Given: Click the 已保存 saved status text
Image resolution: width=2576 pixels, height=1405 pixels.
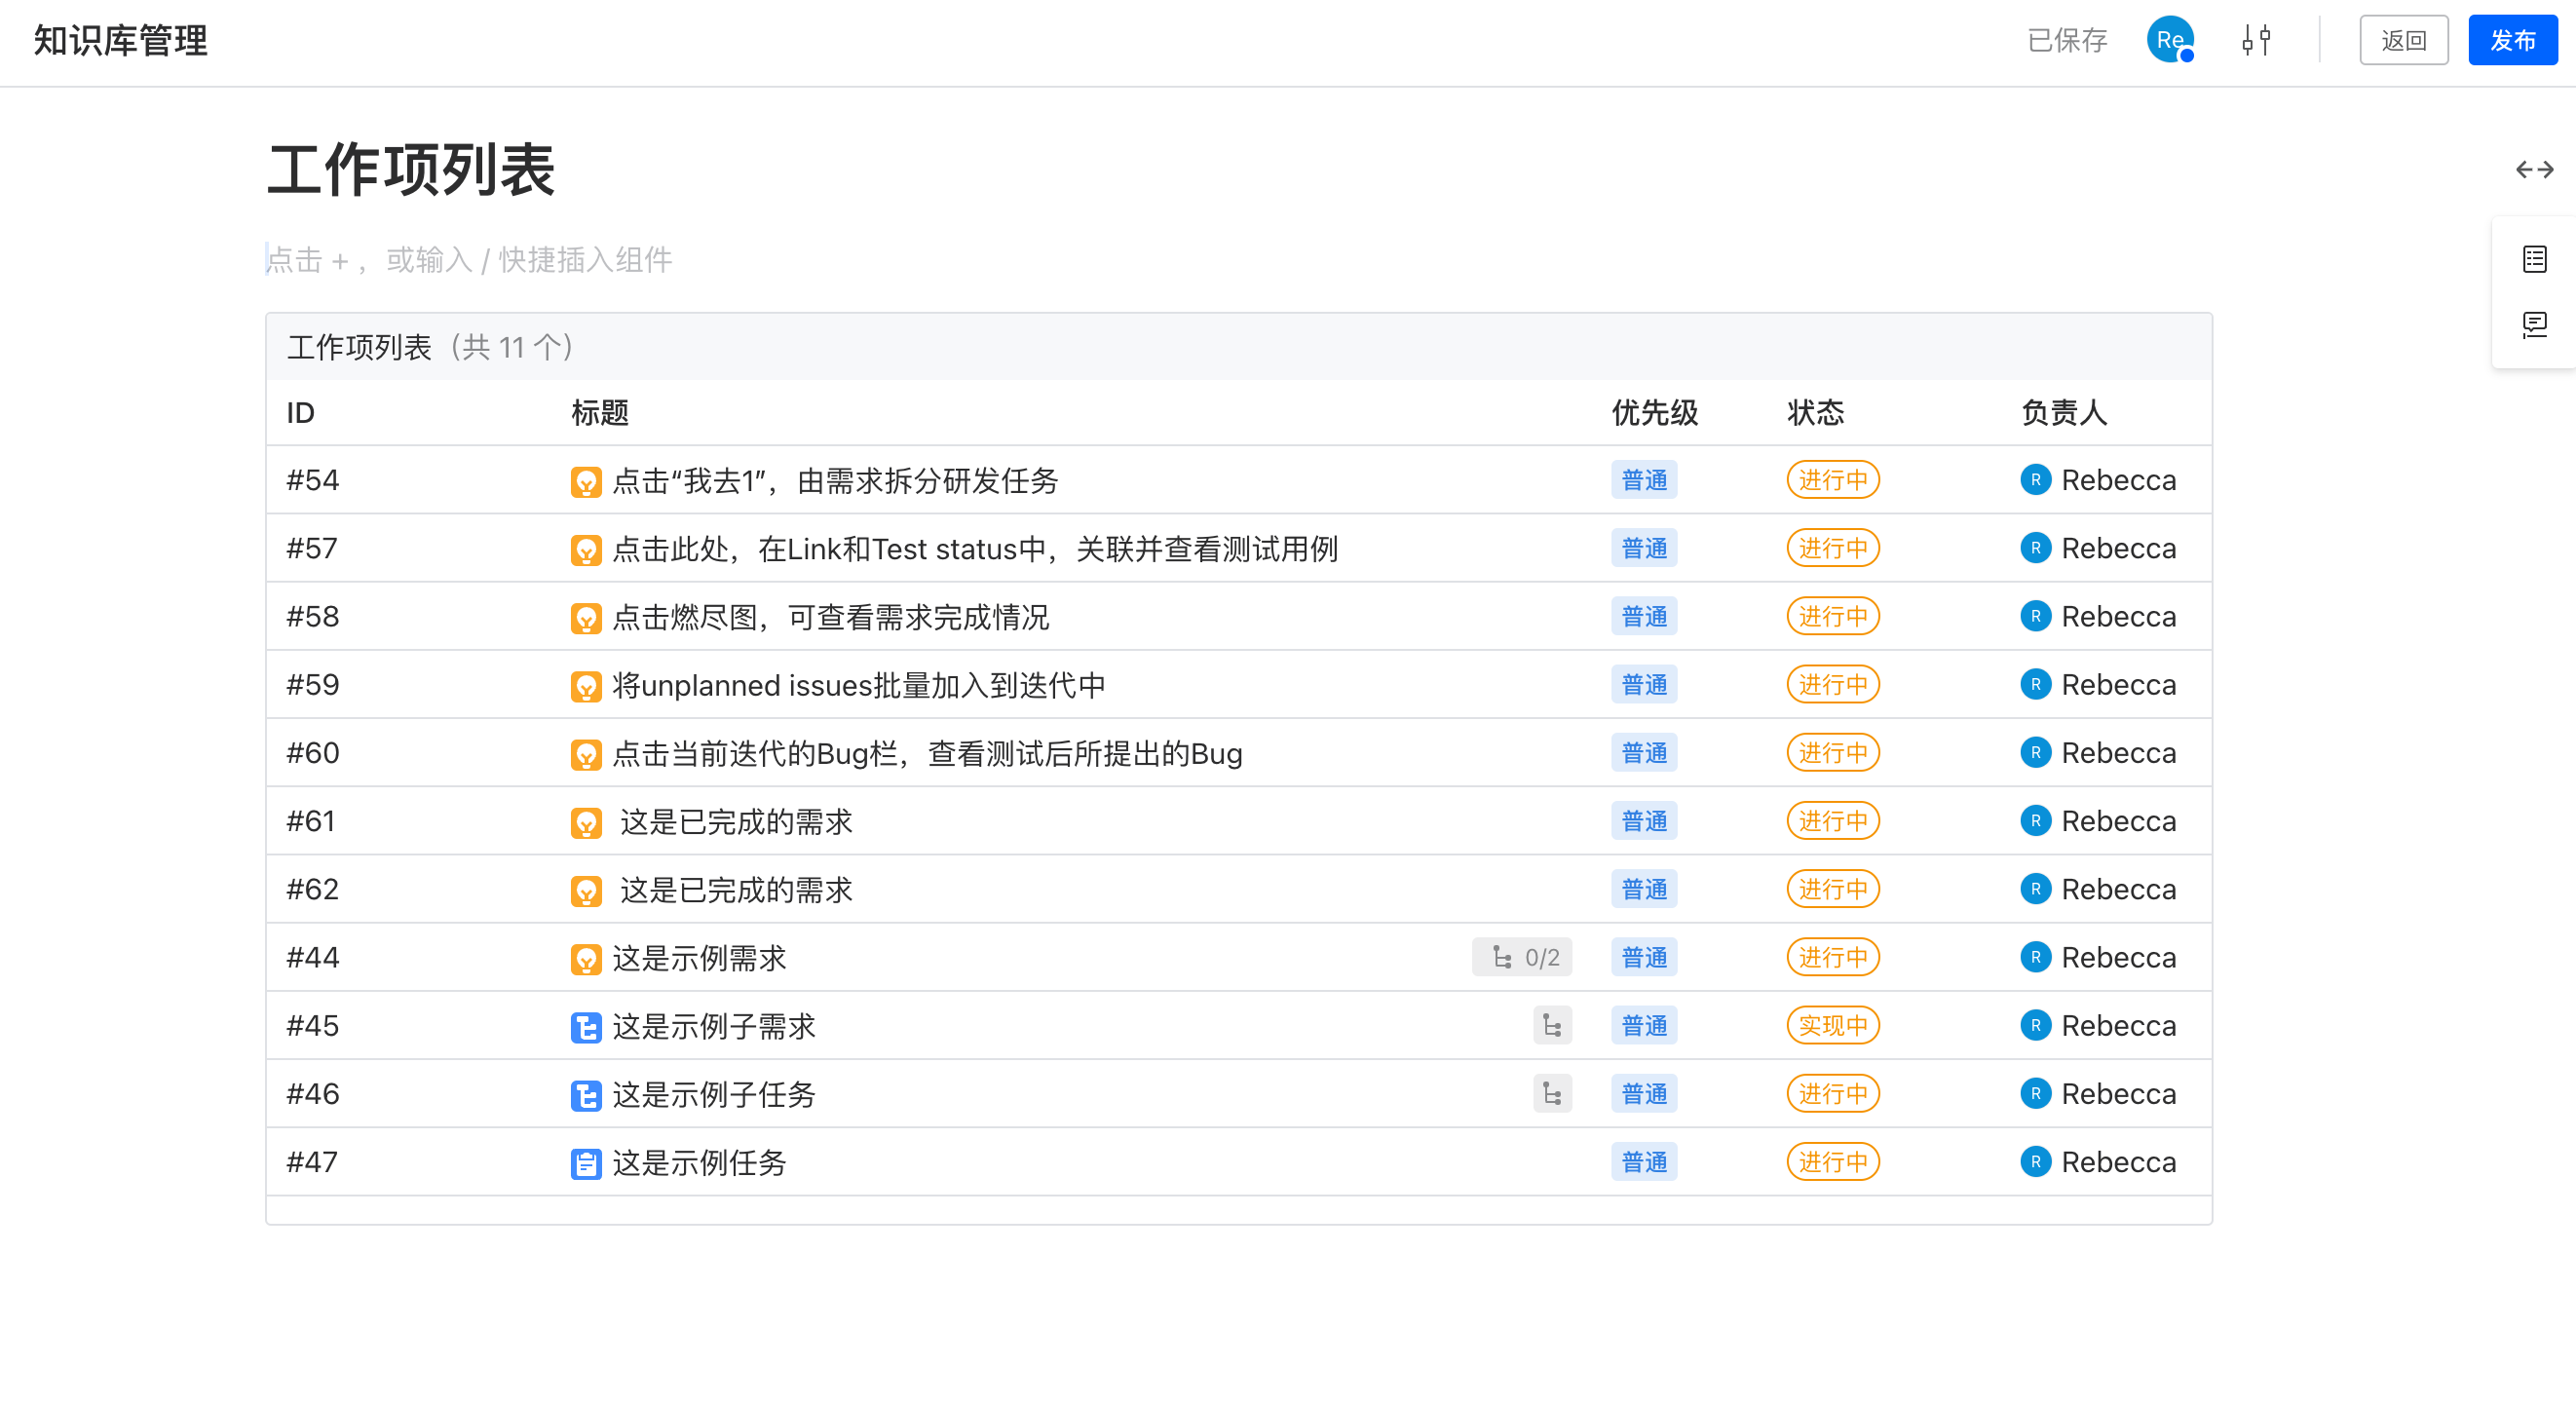Looking at the screenshot, I should [2066, 40].
